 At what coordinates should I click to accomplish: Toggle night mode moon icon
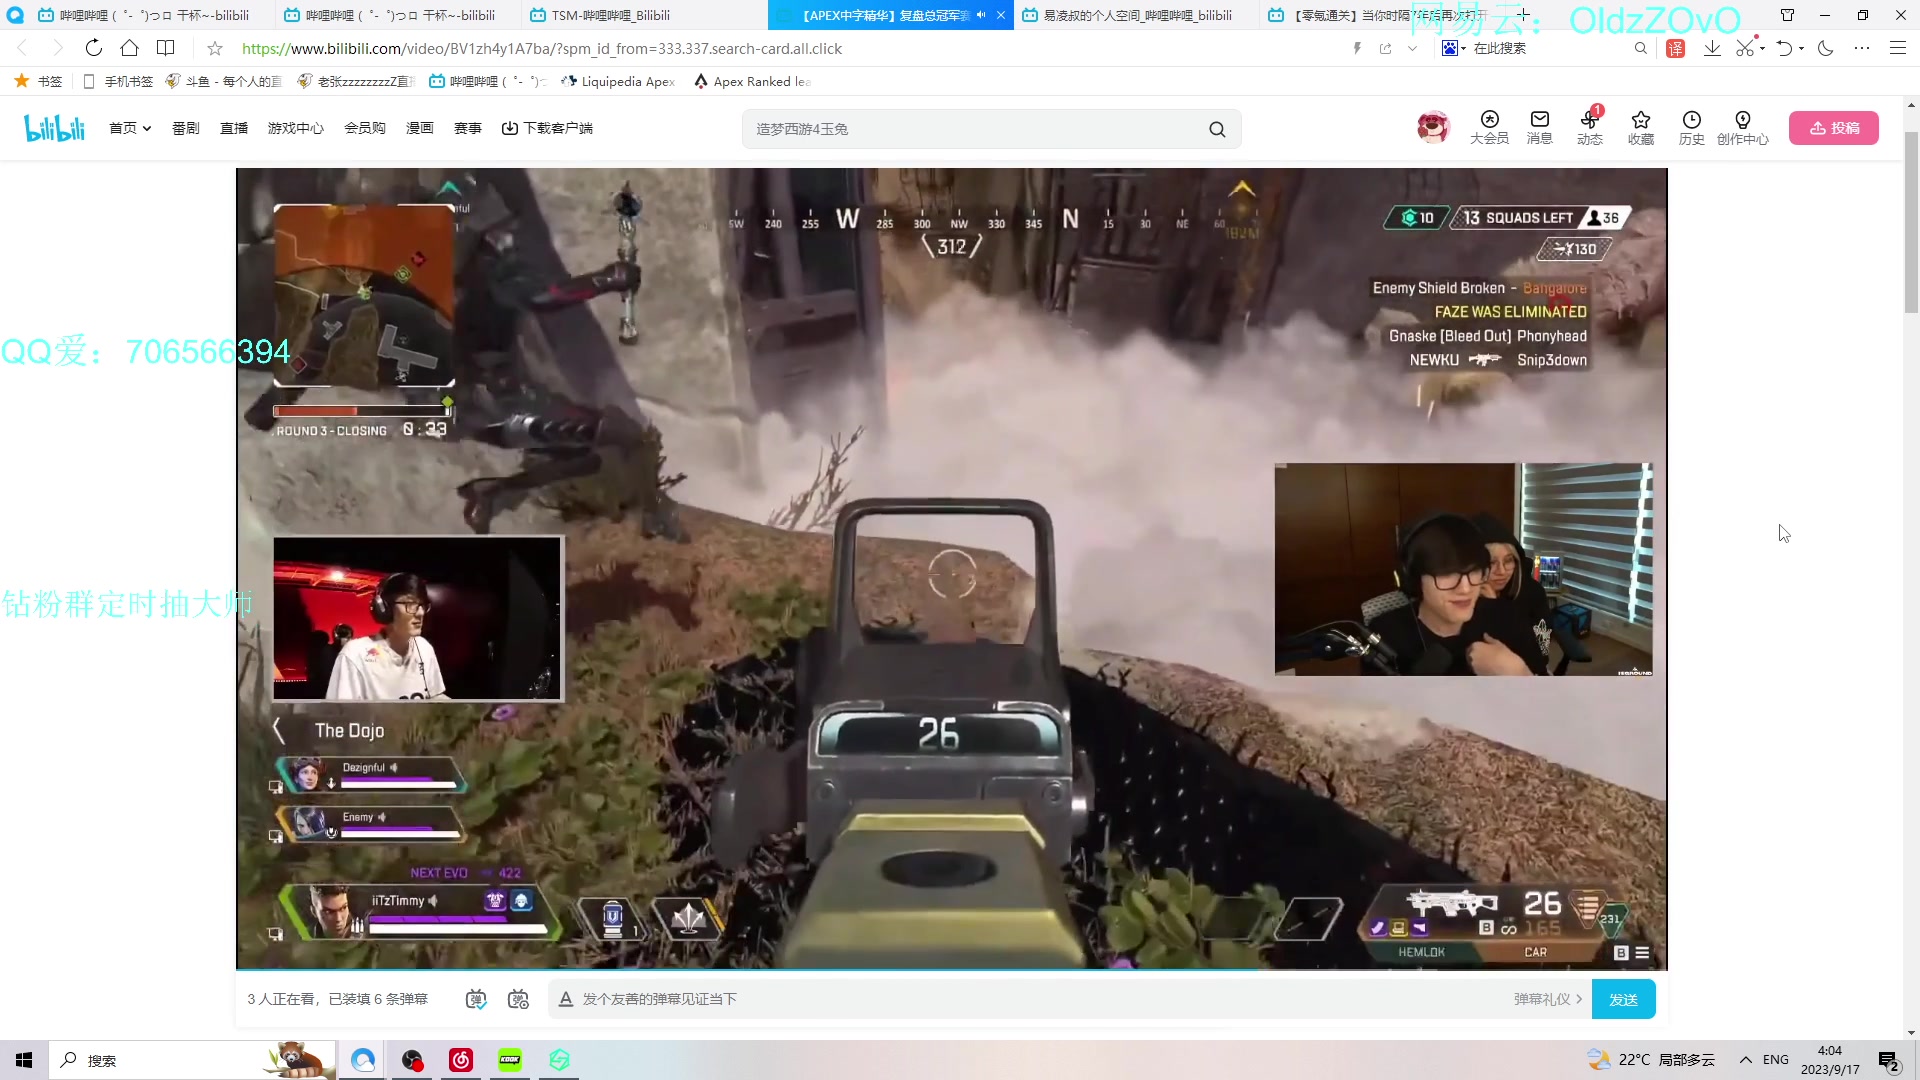(x=1826, y=48)
